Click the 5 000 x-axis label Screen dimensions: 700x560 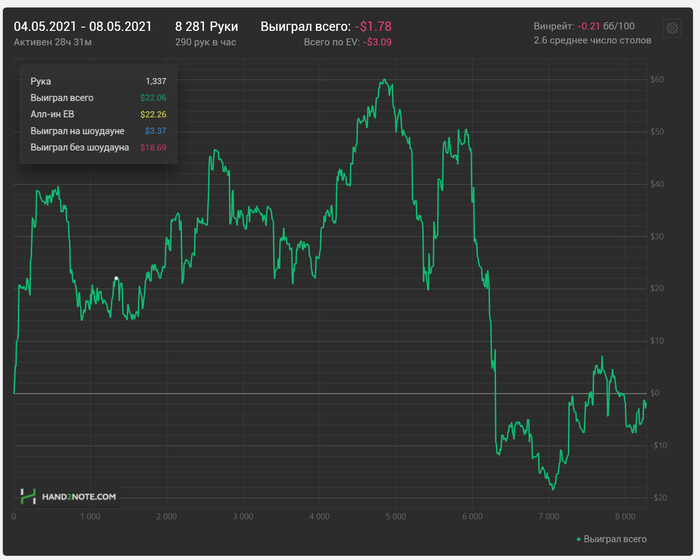tap(395, 517)
